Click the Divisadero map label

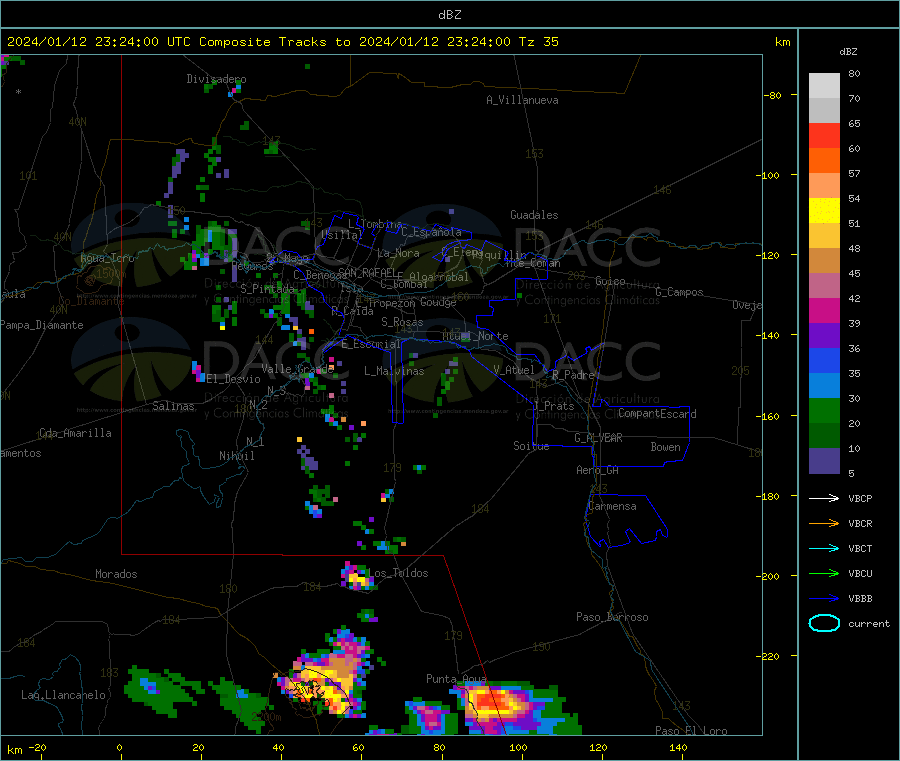click(216, 79)
